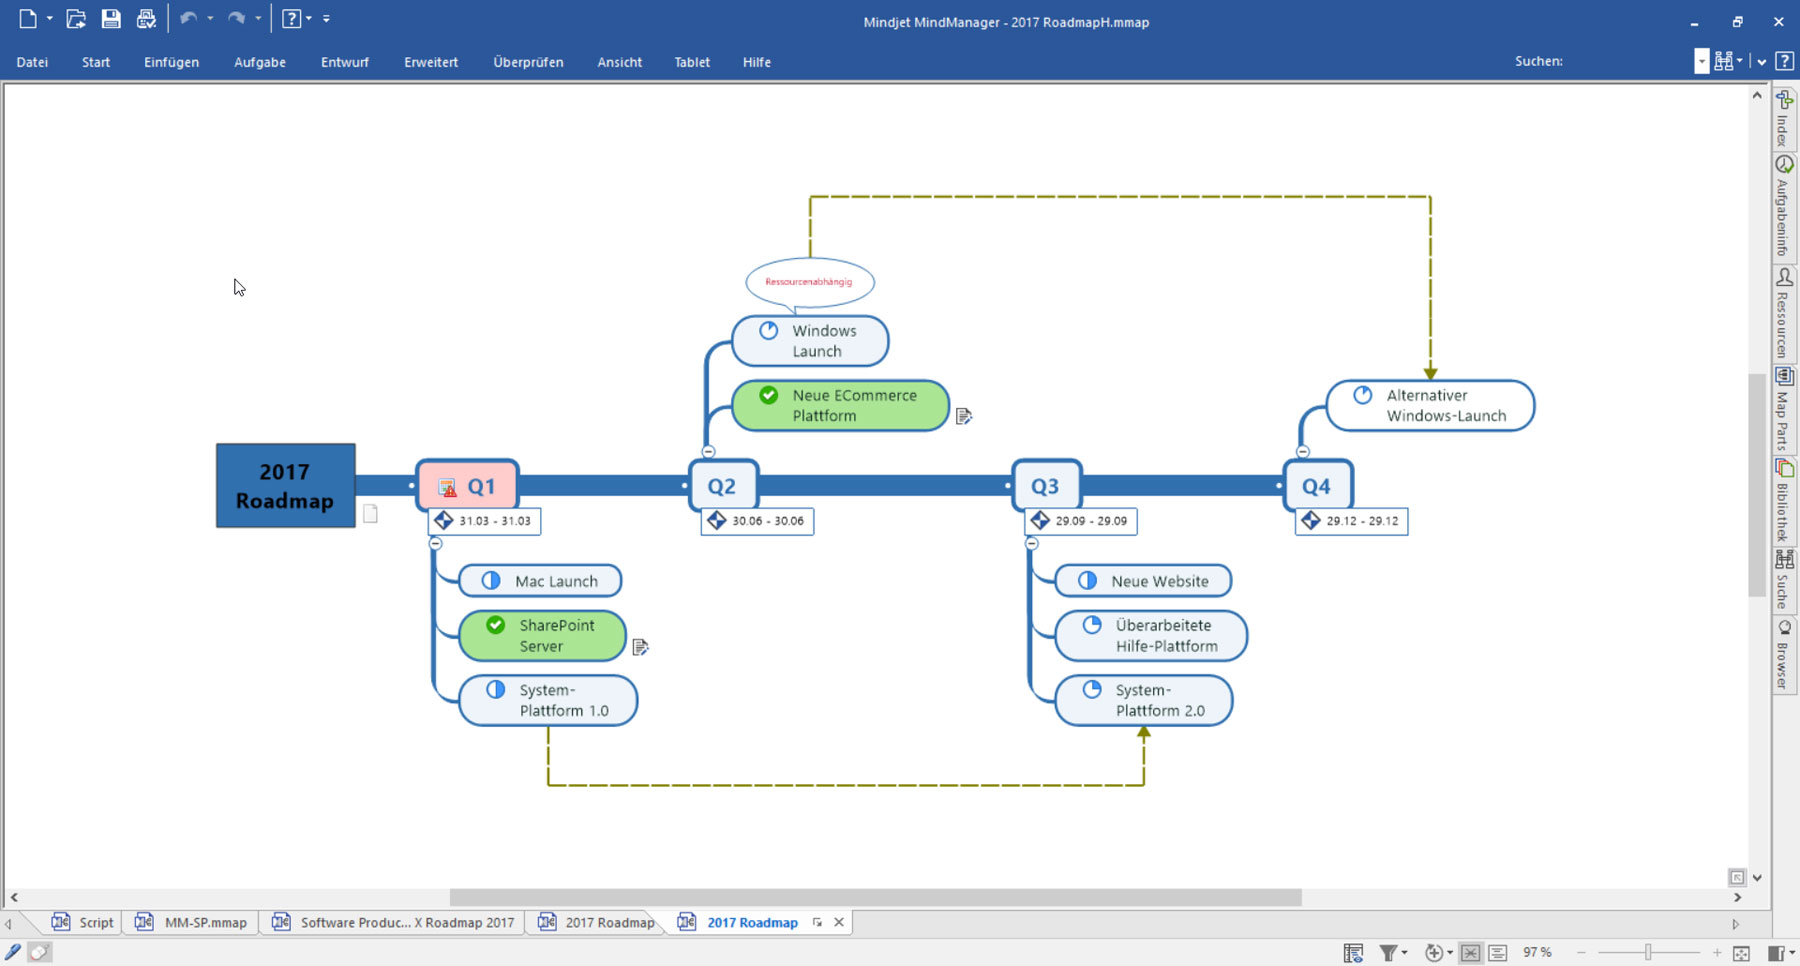
Task: Open the Map Parts sidebar panel
Action: [x=1784, y=410]
